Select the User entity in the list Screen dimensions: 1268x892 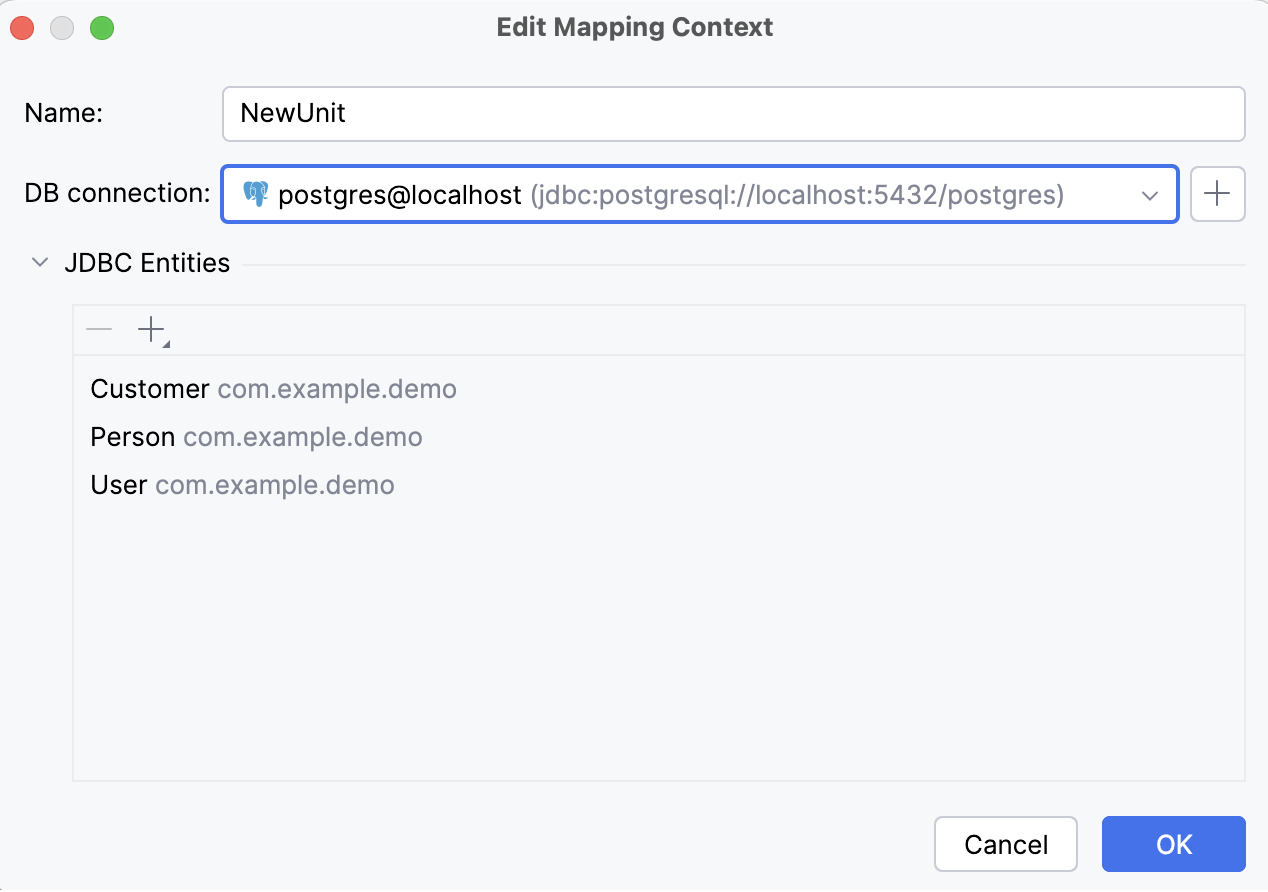(118, 485)
